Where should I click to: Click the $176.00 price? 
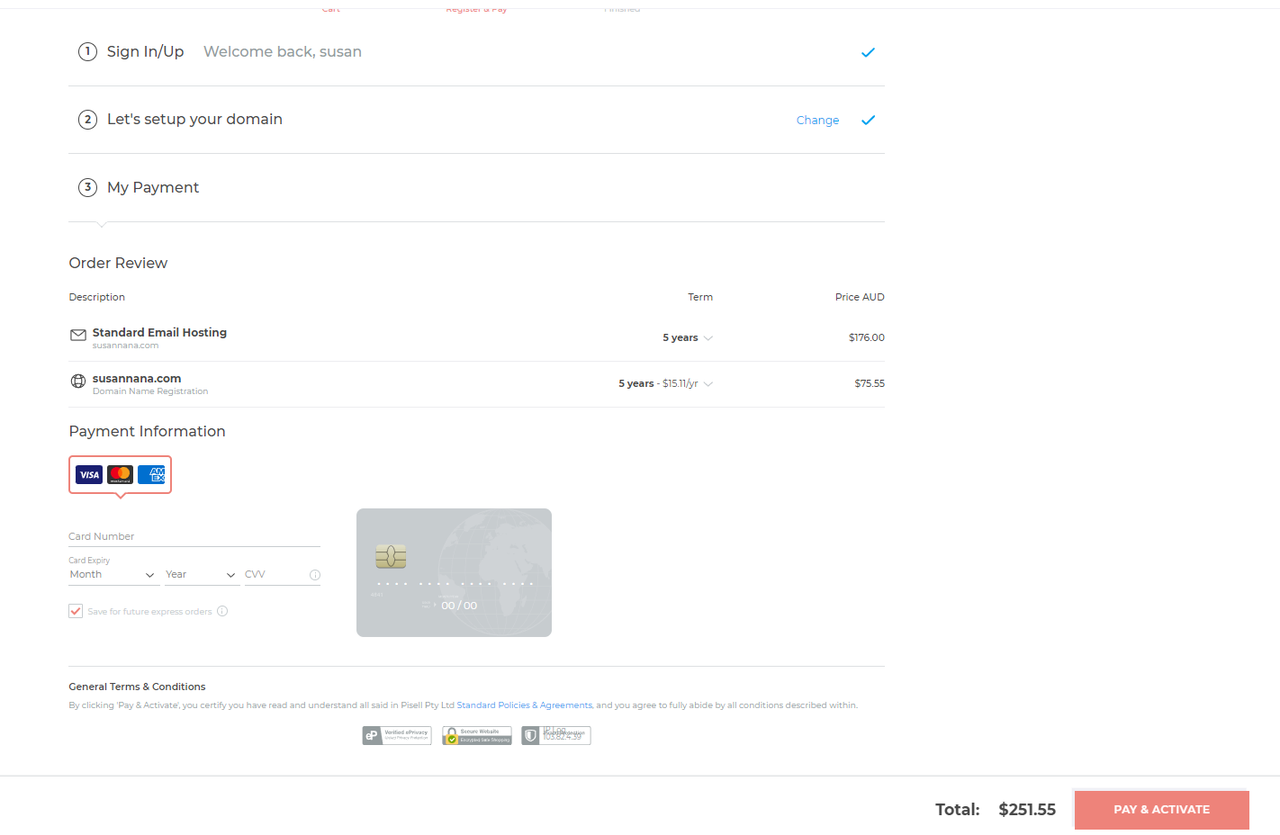tap(867, 338)
